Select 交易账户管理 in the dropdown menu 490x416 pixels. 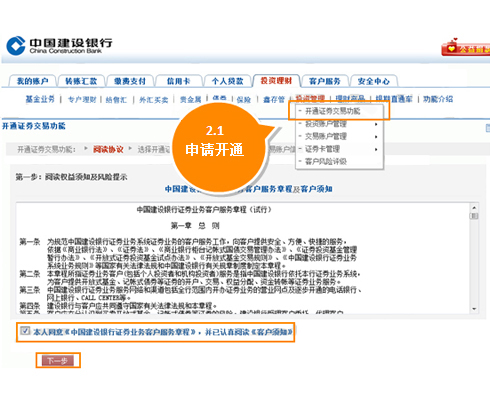[x=326, y=136]
